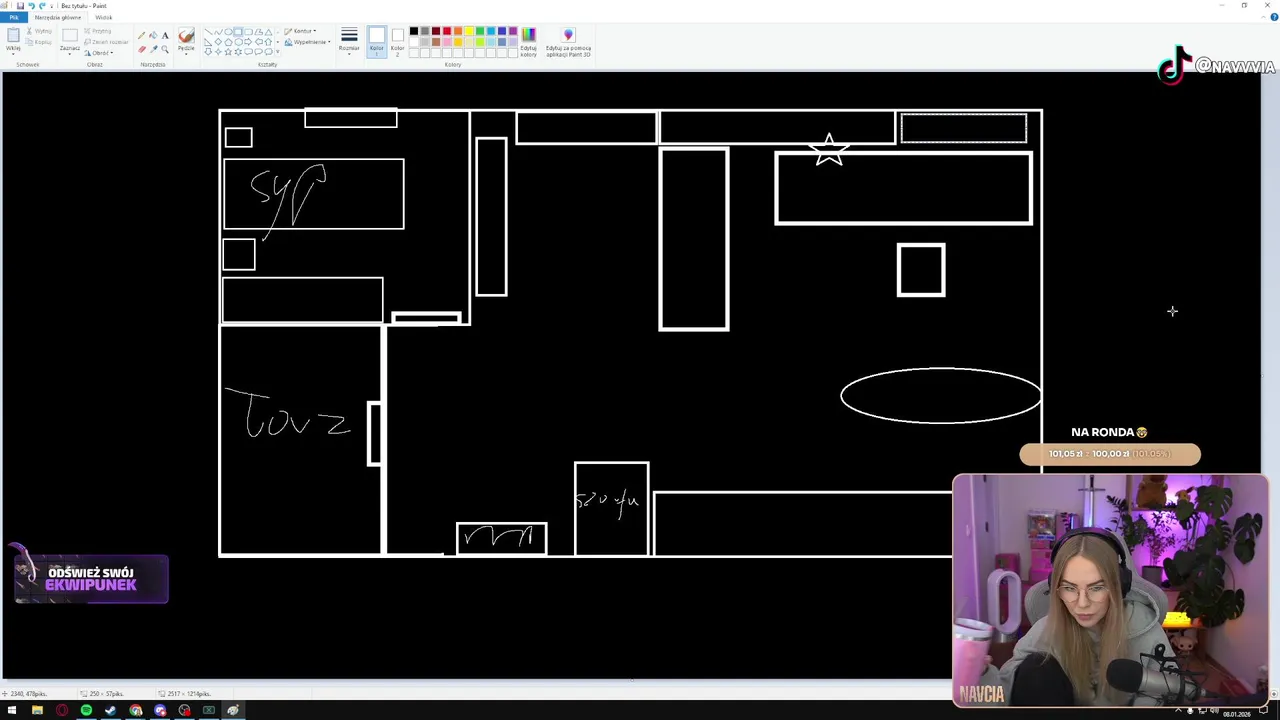
Task: Open Chrome from the taskbar
Action: tap(136, 710)
